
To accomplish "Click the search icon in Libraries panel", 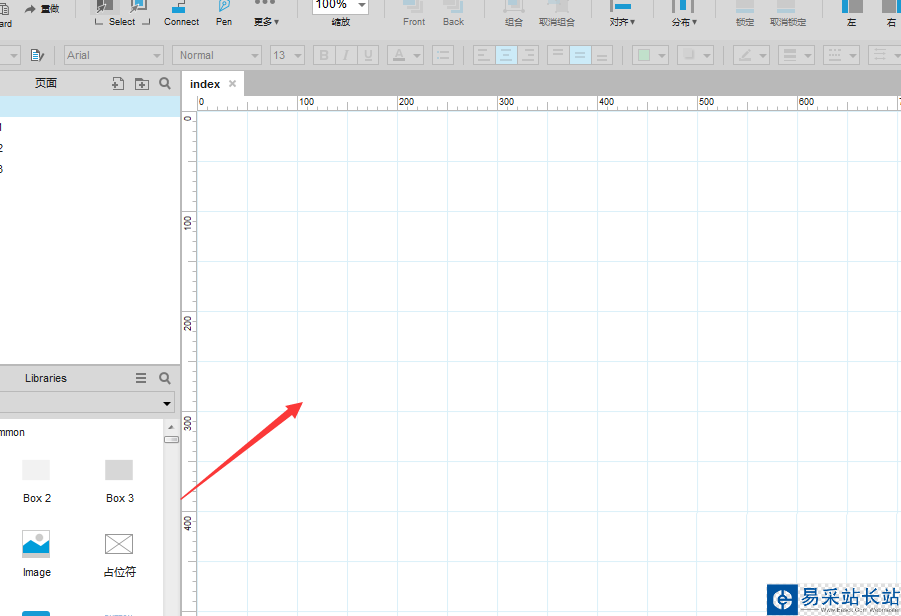I will point(165,378).
